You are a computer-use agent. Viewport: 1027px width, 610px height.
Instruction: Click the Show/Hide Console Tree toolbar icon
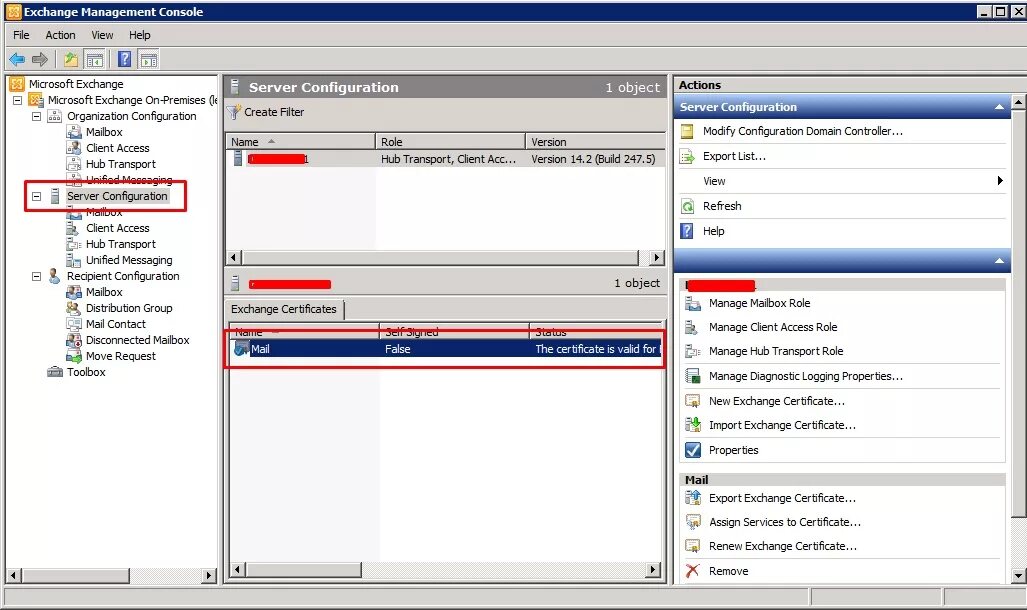point(95,60)
